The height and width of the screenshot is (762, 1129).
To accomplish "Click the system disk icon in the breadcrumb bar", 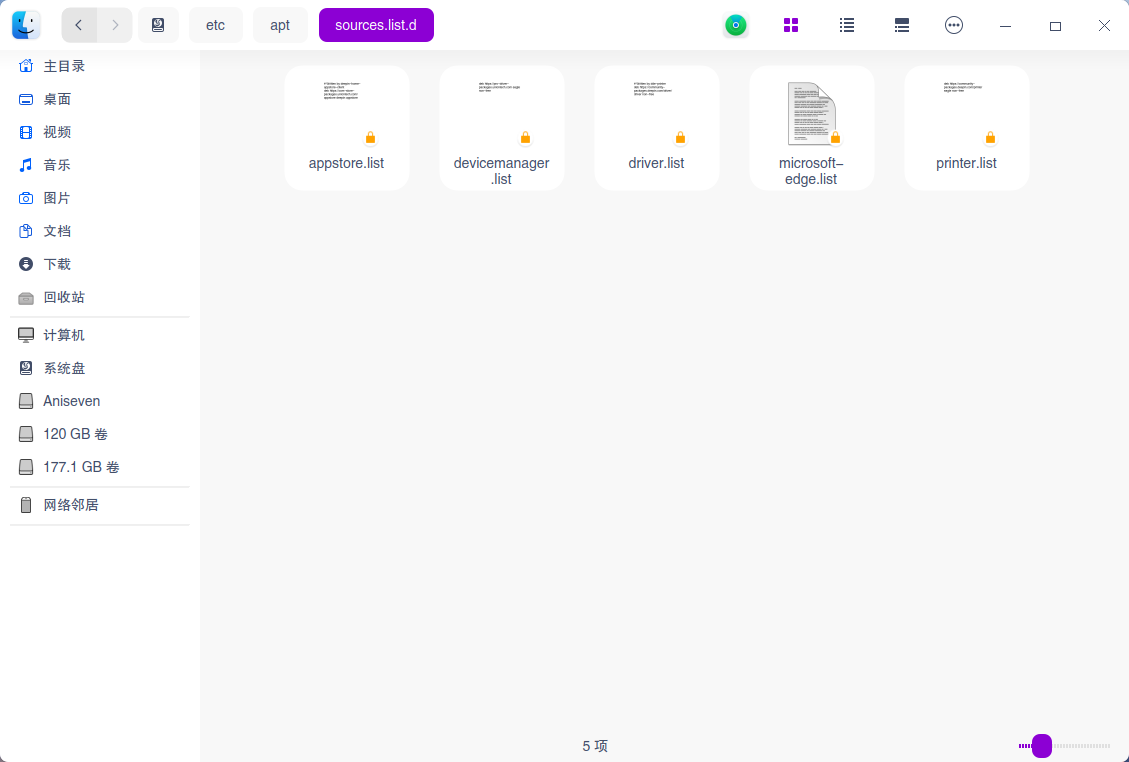I will [158, 25].
